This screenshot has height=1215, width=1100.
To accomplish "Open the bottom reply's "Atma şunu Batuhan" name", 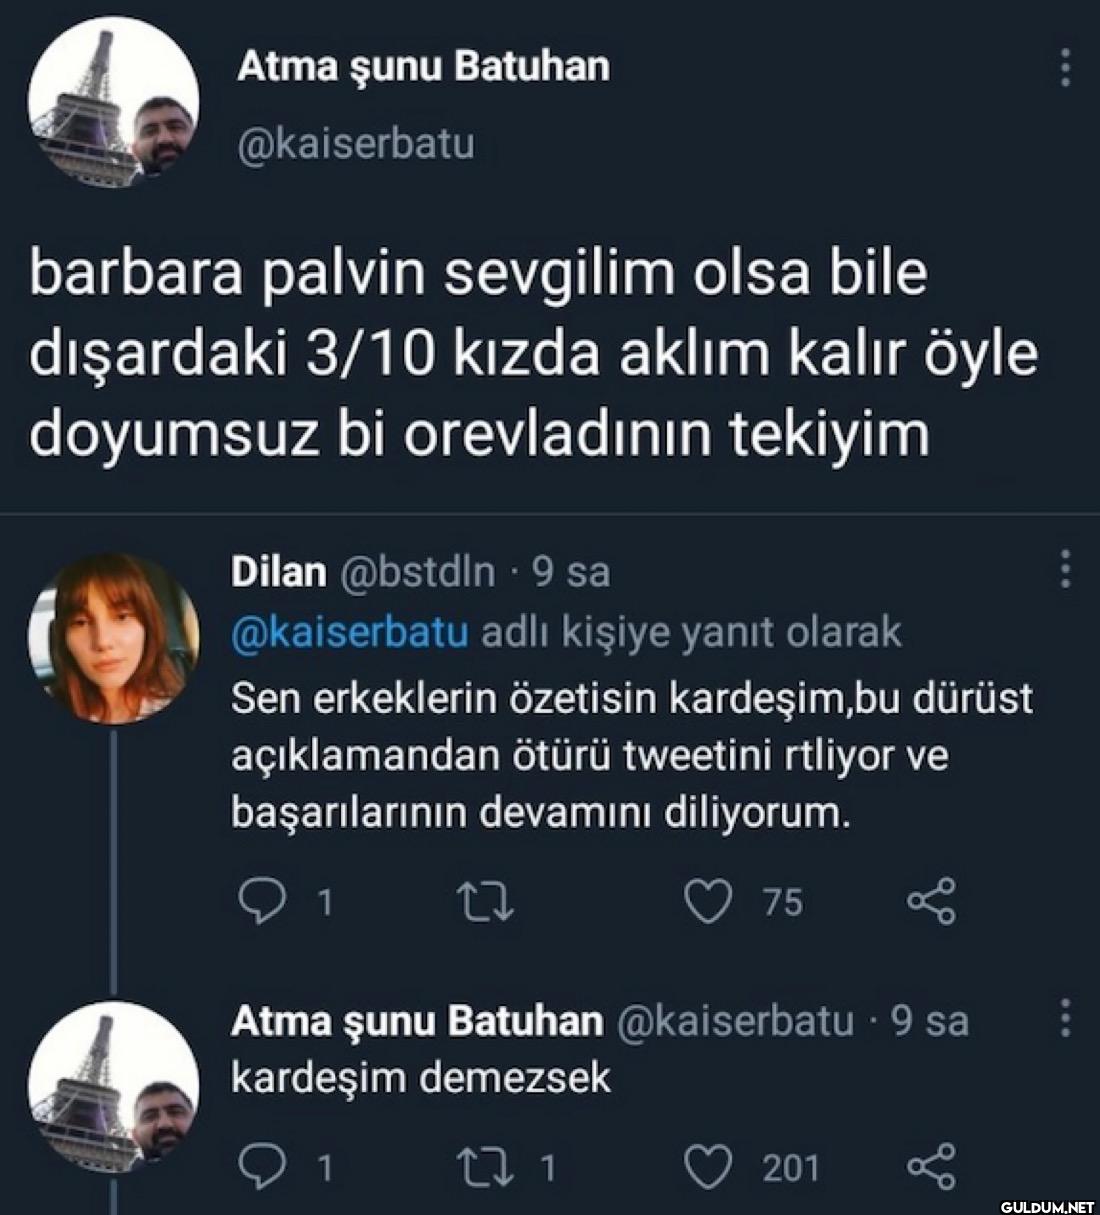I will (x=417, y=1021).
